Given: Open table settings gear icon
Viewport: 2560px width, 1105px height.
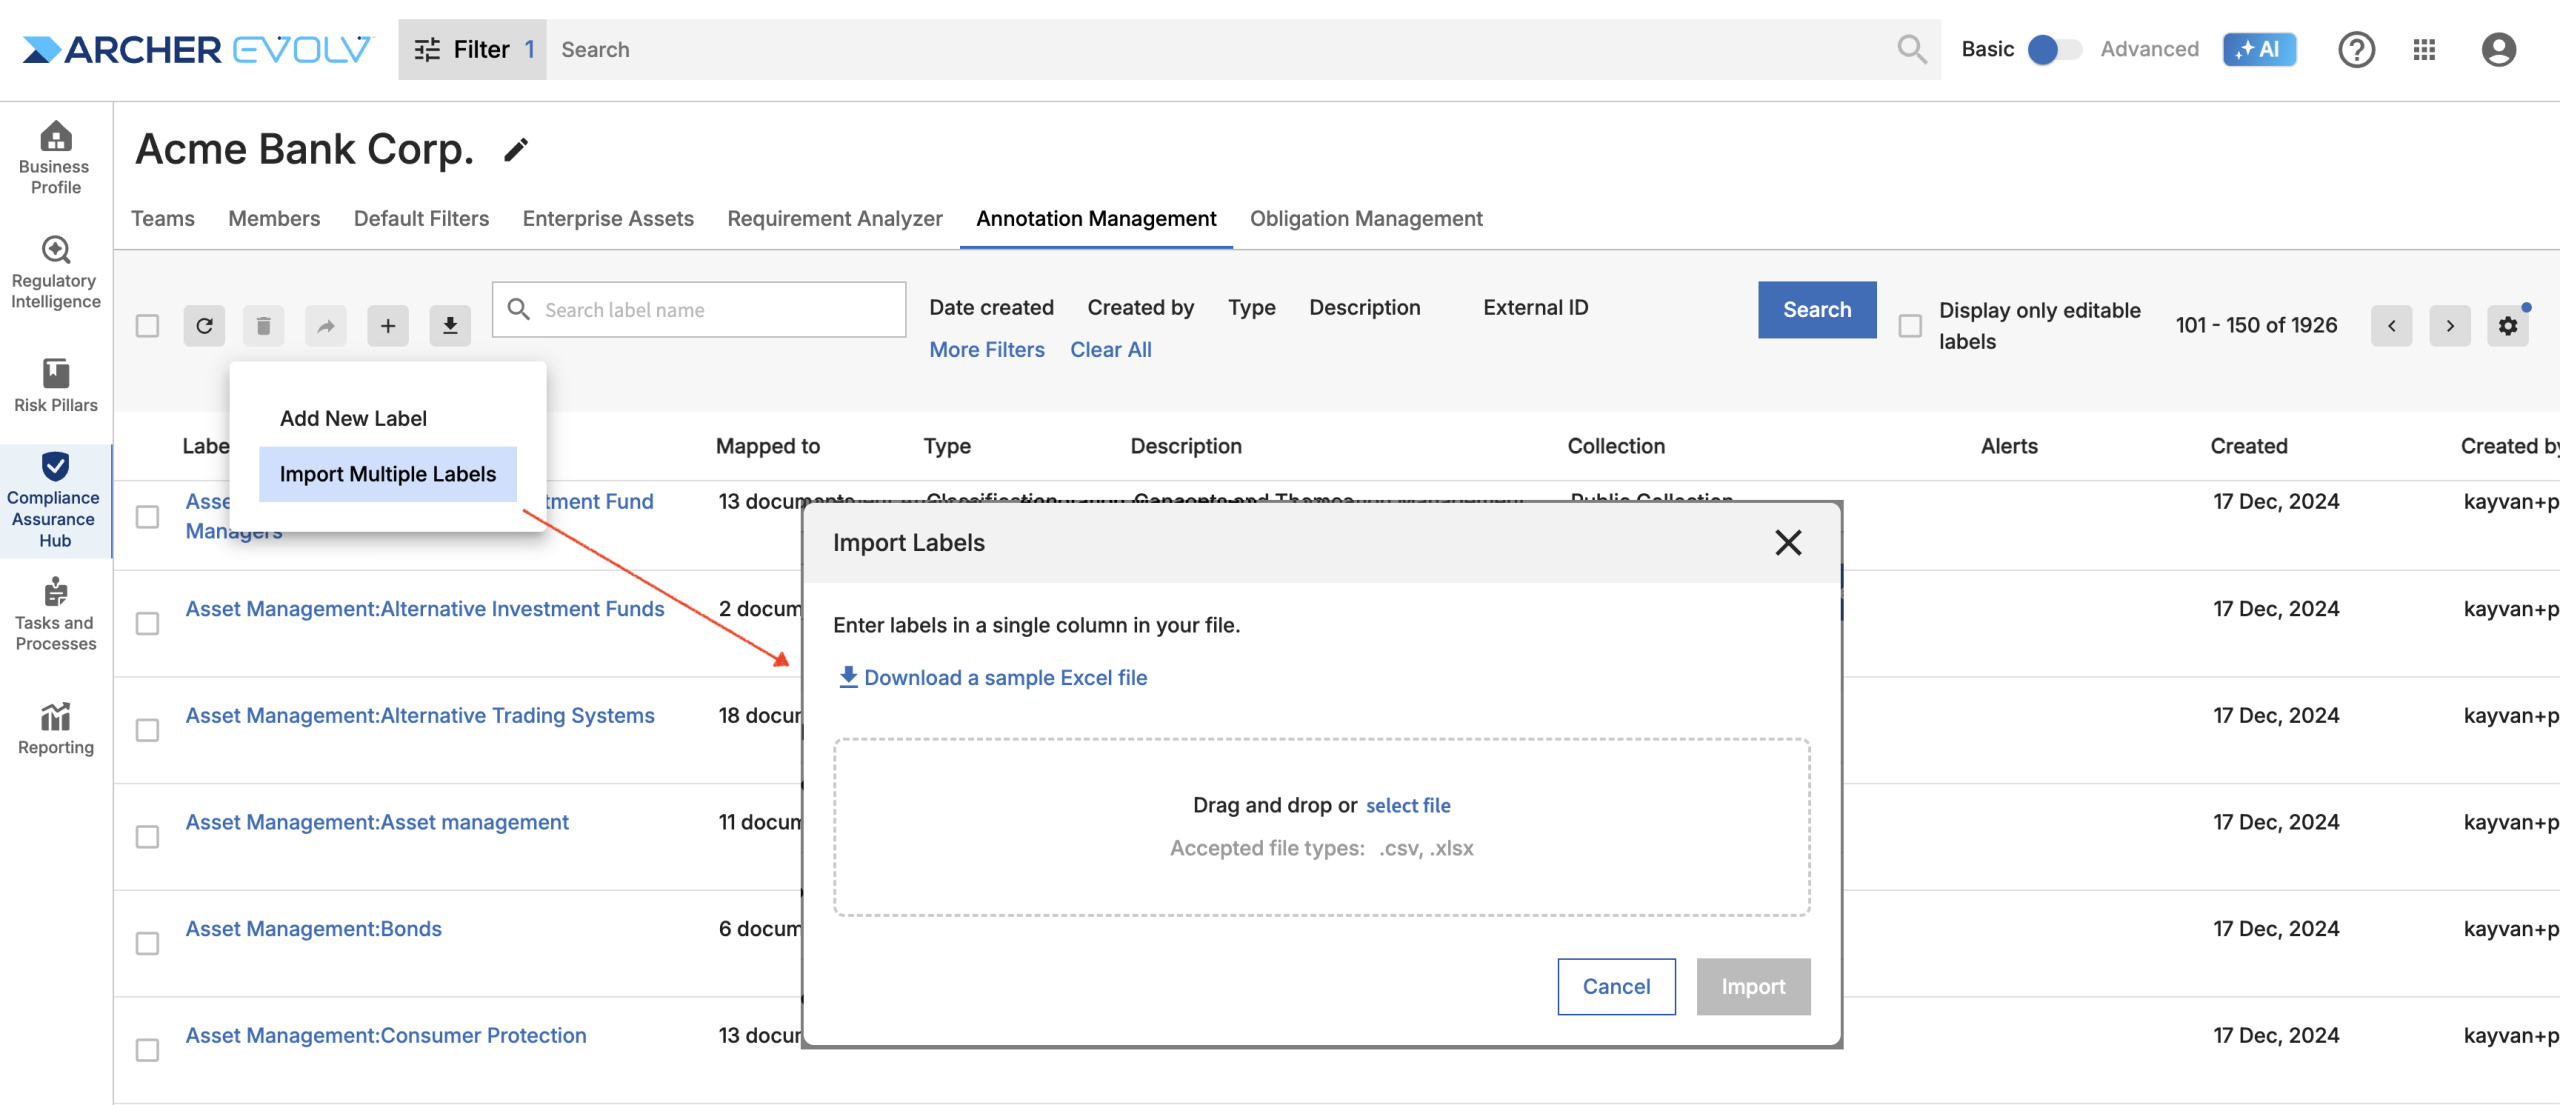Looking at the screenshot, I should [x=2507, y=326].
